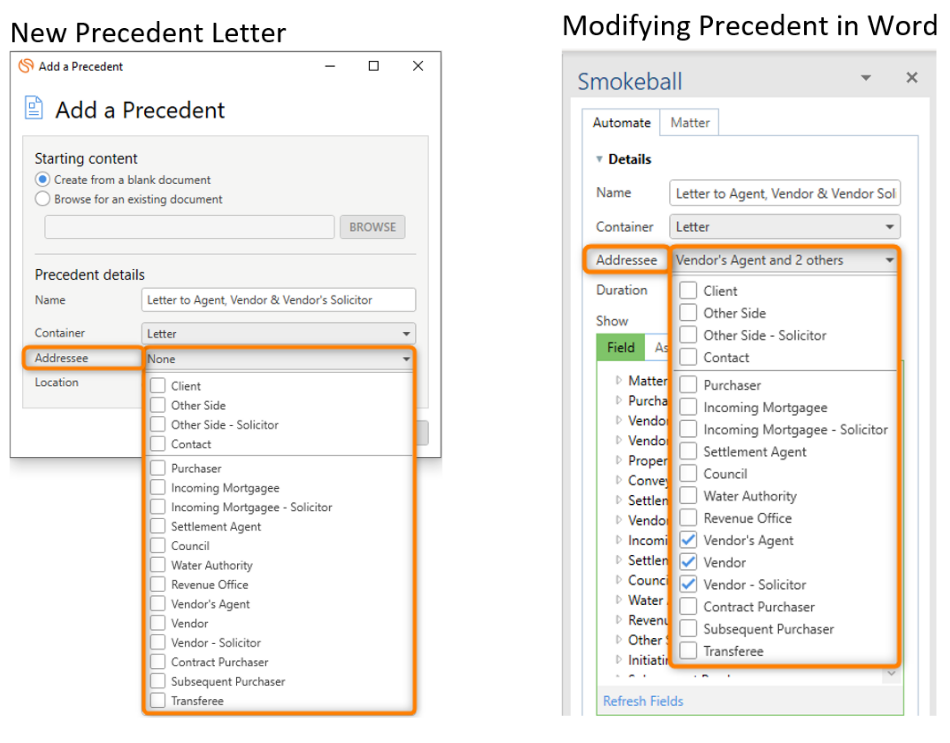
Task: Enable Vendor - Solicitor in the Add a Precedent list
Action: pos(158,642)
